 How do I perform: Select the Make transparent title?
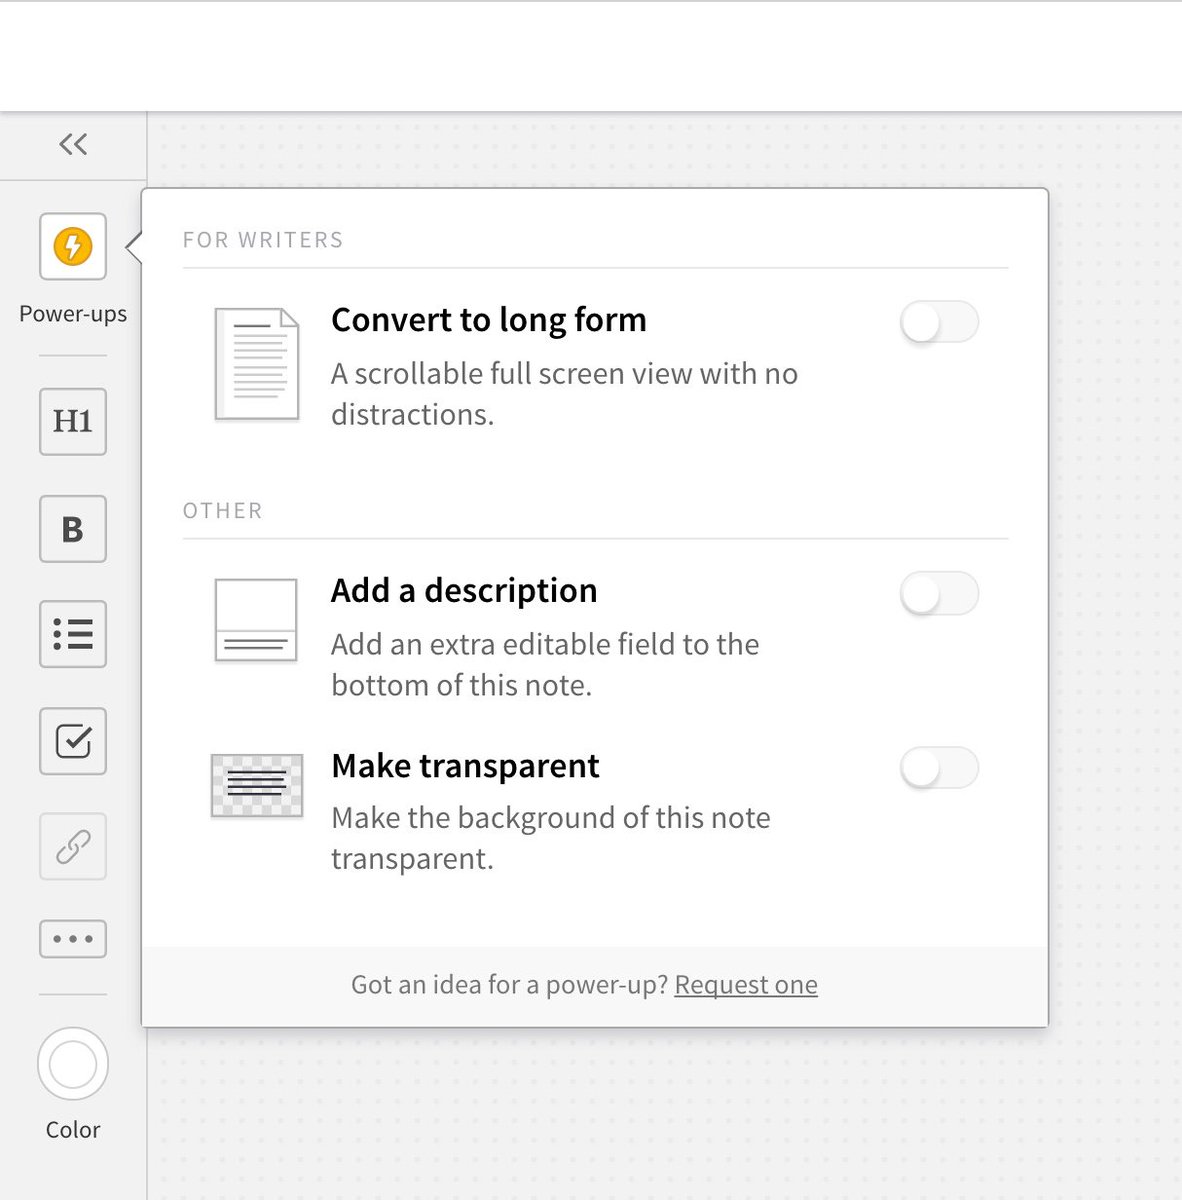465,766
